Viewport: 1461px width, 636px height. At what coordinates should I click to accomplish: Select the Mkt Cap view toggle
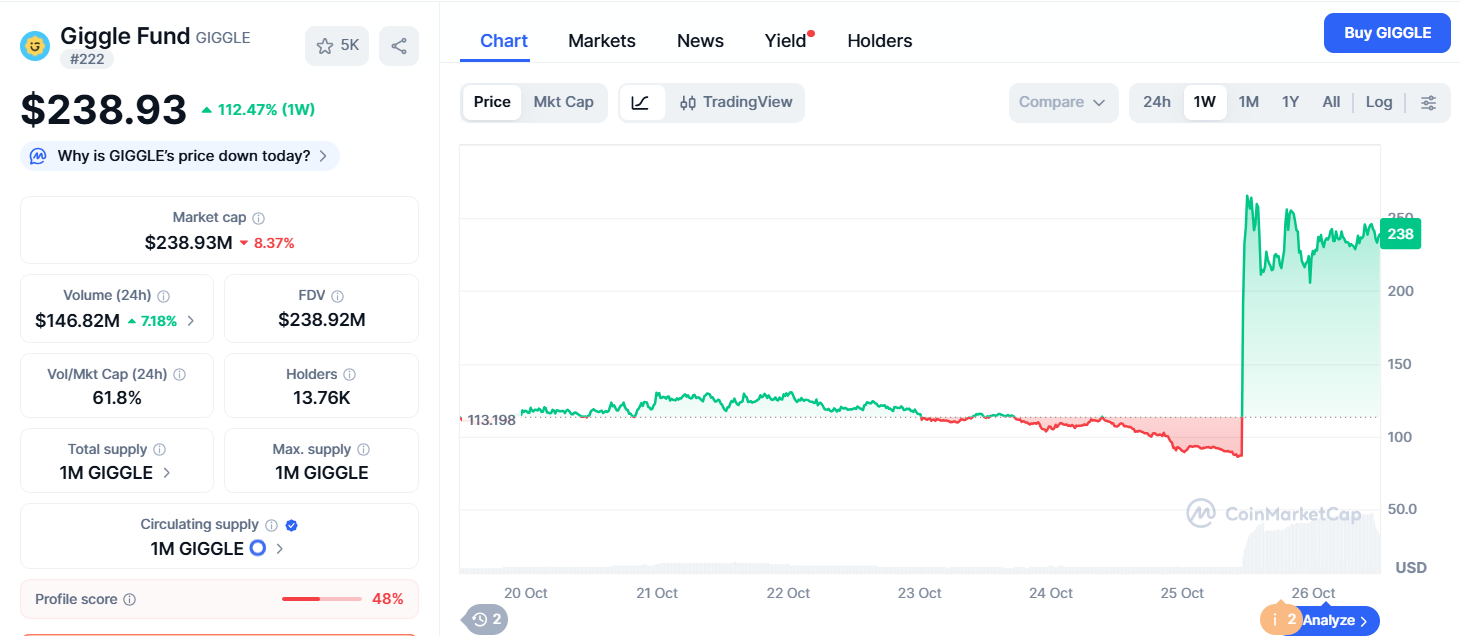(x=563, y=102)
